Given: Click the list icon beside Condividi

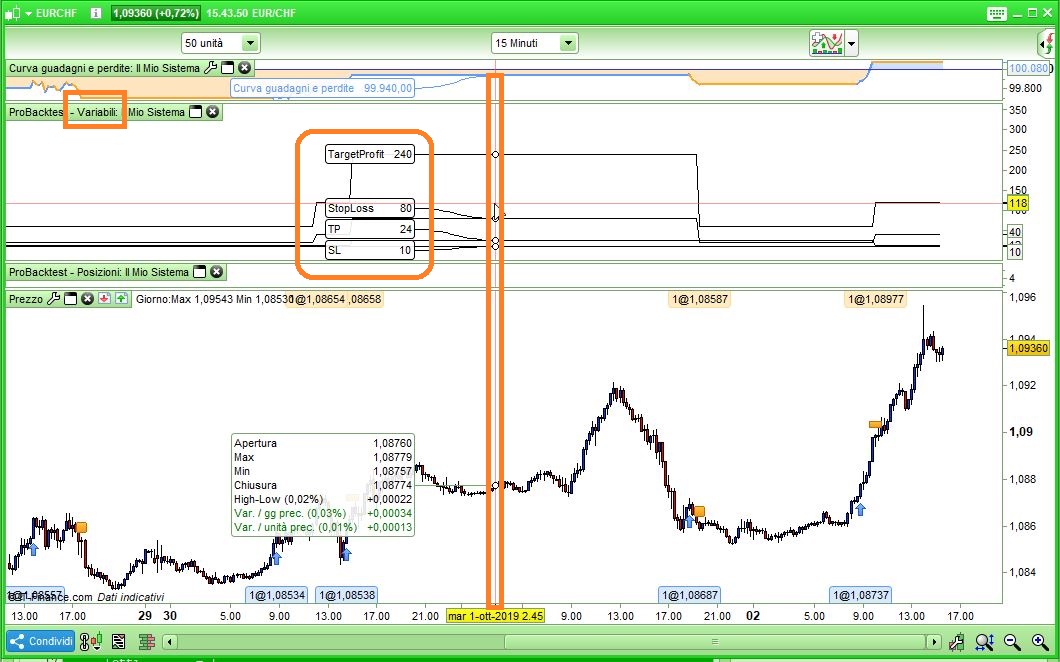Looking at the screenshot, I should (x=119, y=641).
